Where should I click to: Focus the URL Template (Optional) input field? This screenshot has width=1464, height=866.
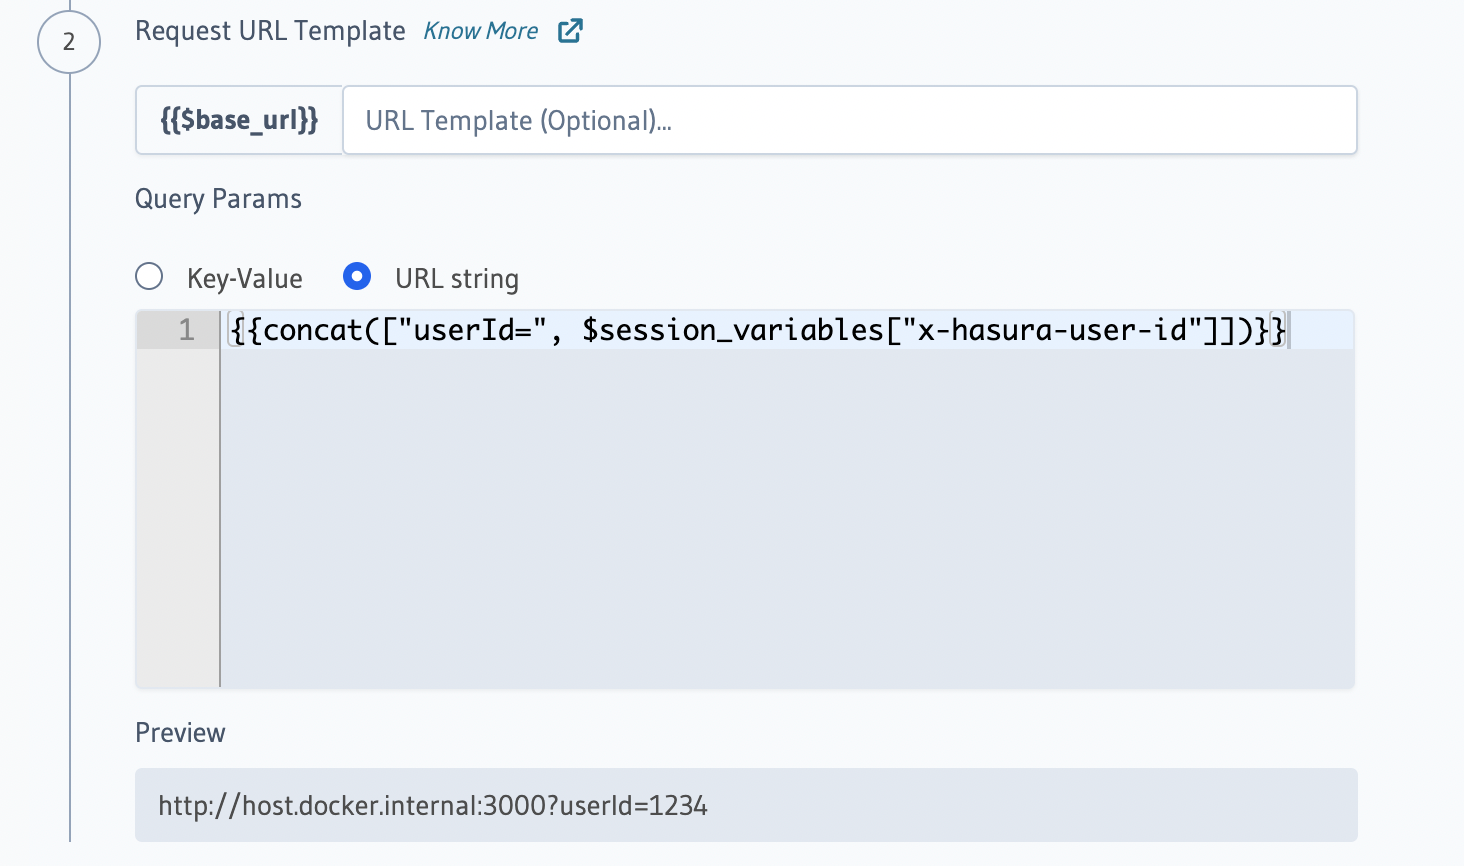[848, 121]
